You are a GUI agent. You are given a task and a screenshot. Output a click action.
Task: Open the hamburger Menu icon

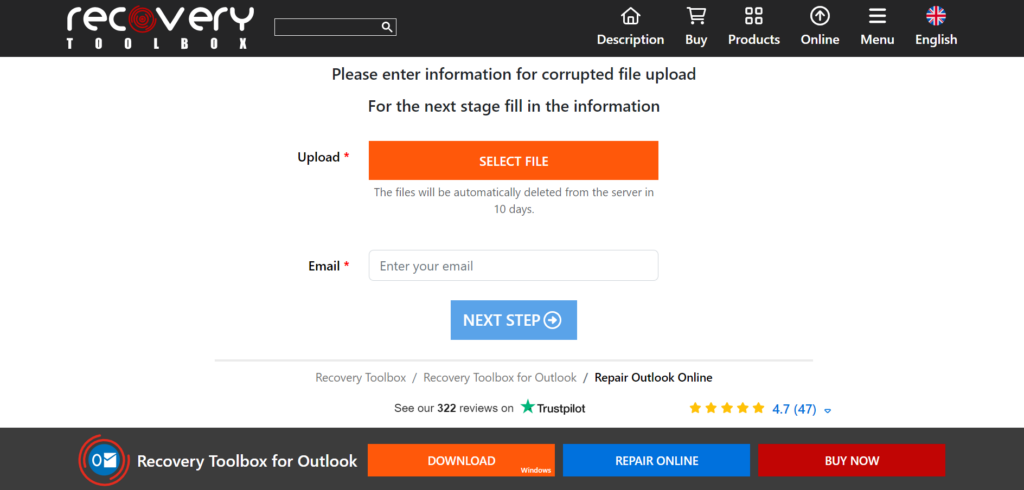point(877,16)
